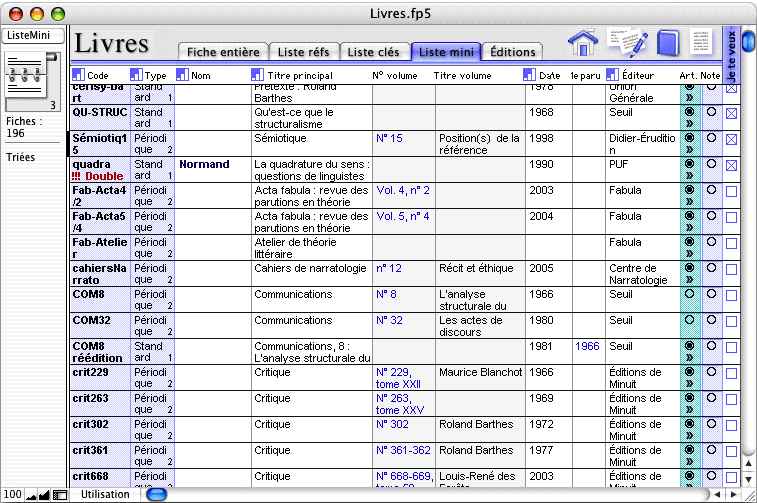
Task: Click the N° 15 volume link
Action: pyautogui.click(x=389, y=139)
